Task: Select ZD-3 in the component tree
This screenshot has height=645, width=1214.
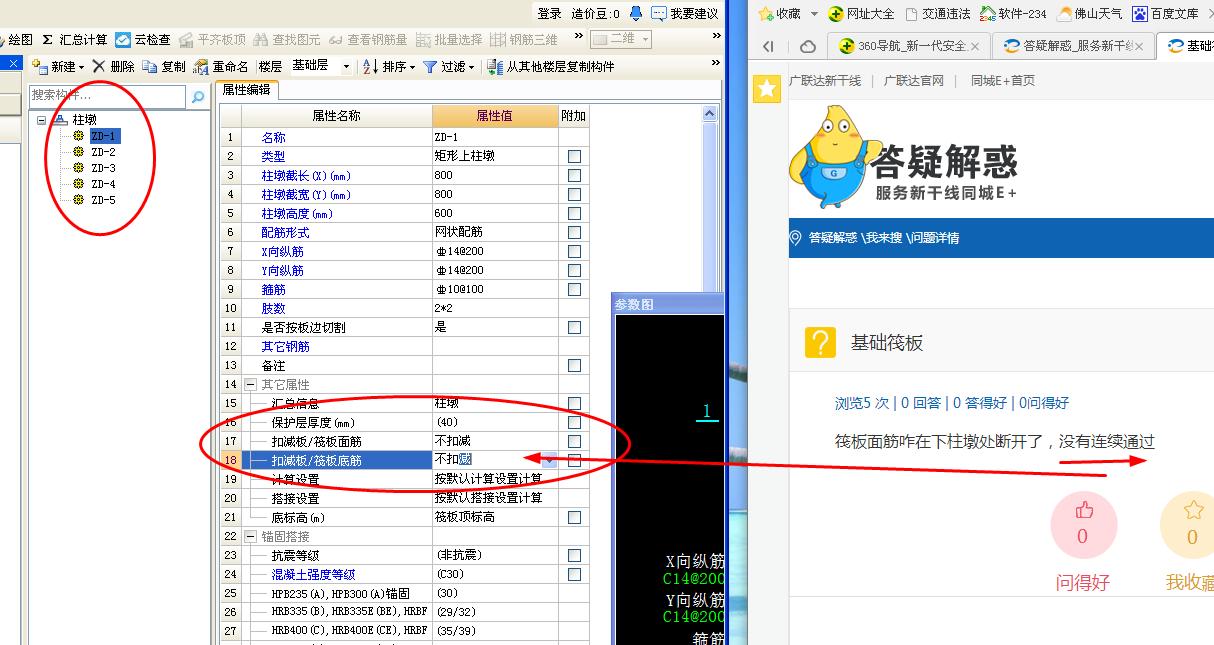Action: tap(103, 168)
